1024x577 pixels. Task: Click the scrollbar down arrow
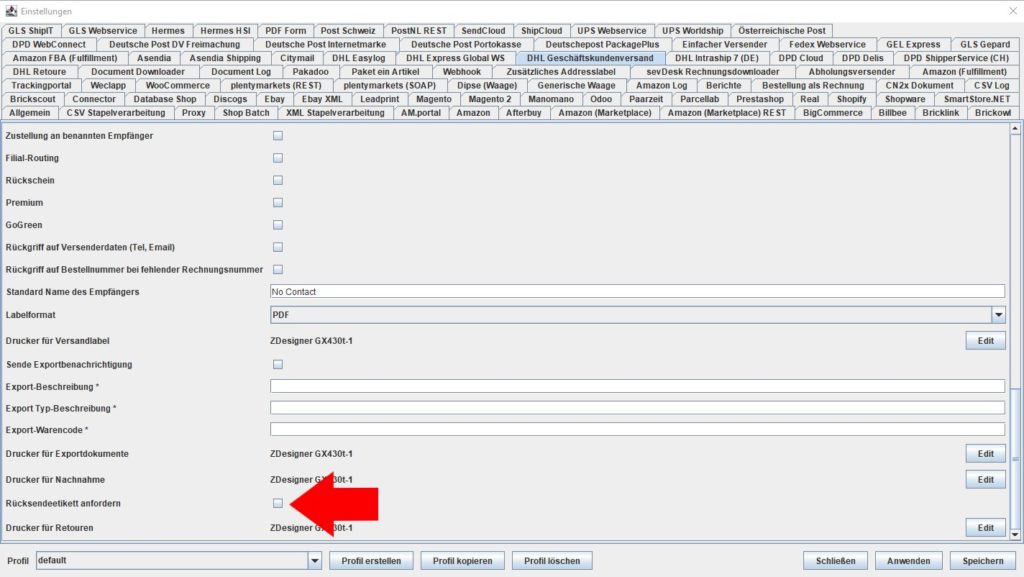(1015, 535)
